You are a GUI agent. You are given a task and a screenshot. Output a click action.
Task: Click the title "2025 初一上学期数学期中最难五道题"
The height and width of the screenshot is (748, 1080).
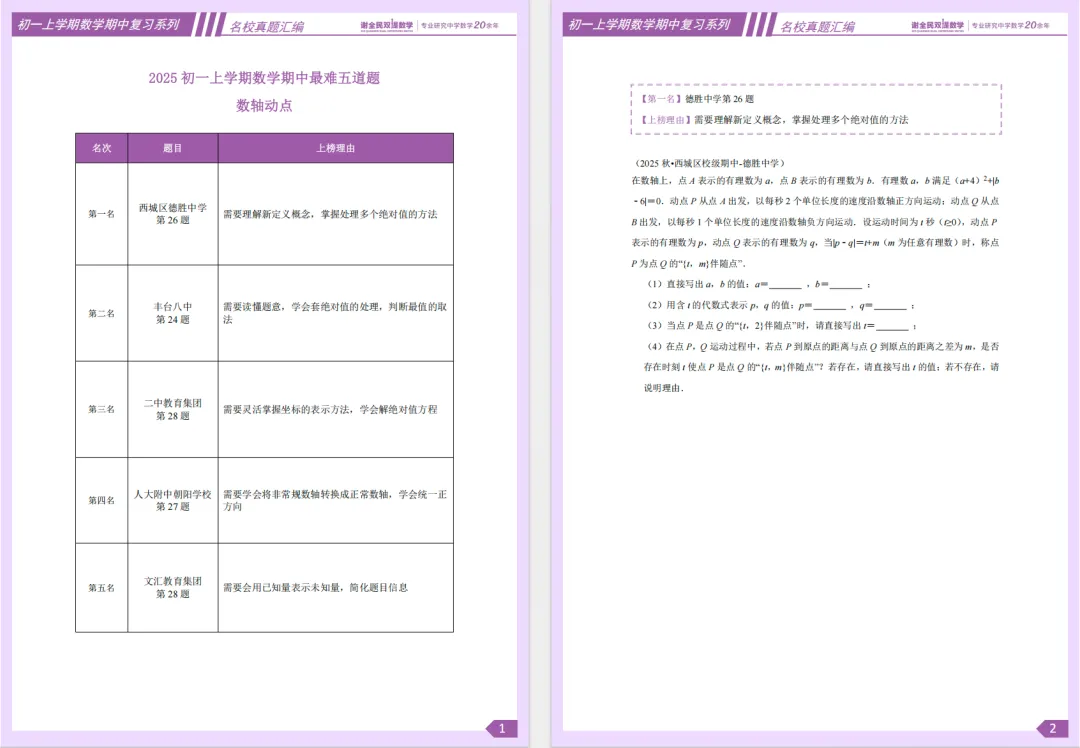click(x=264, y=78)
